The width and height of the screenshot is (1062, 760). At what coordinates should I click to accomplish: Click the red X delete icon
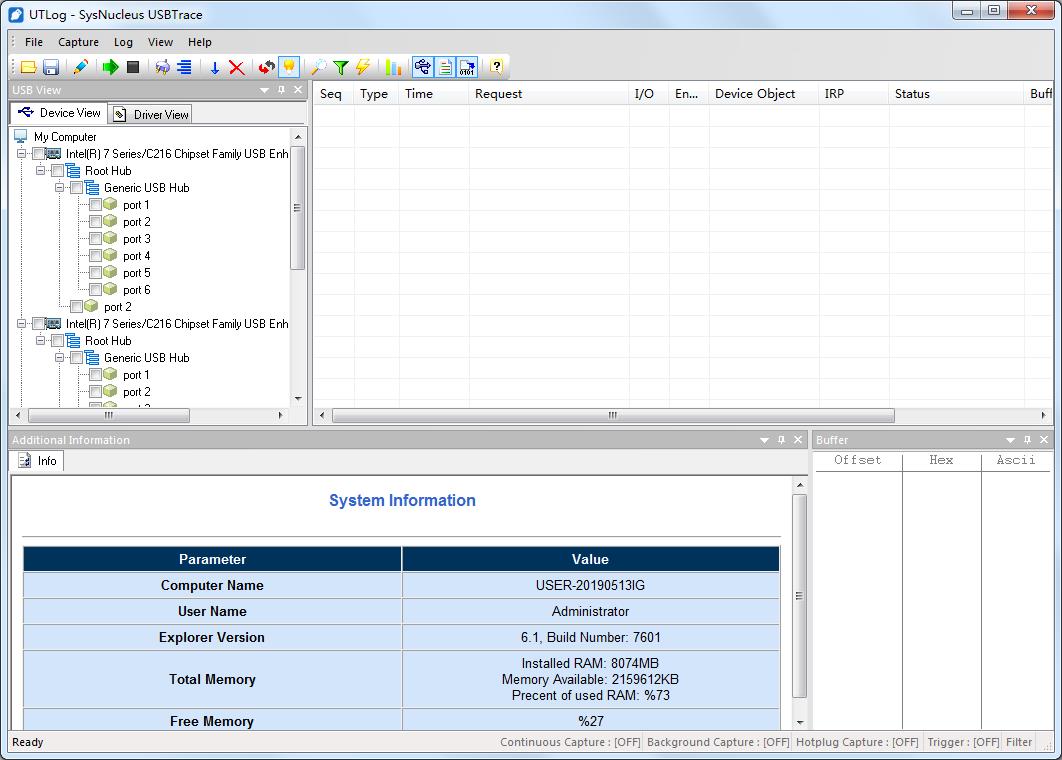[x=237, y=67]
